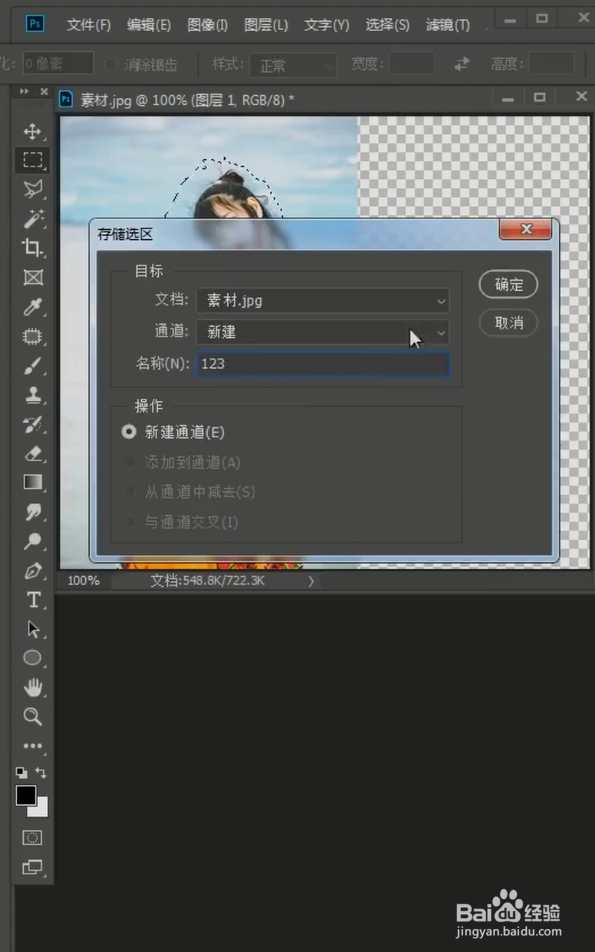
Task: Open the 图层(L) menu
Action: [x=266, y=25]
